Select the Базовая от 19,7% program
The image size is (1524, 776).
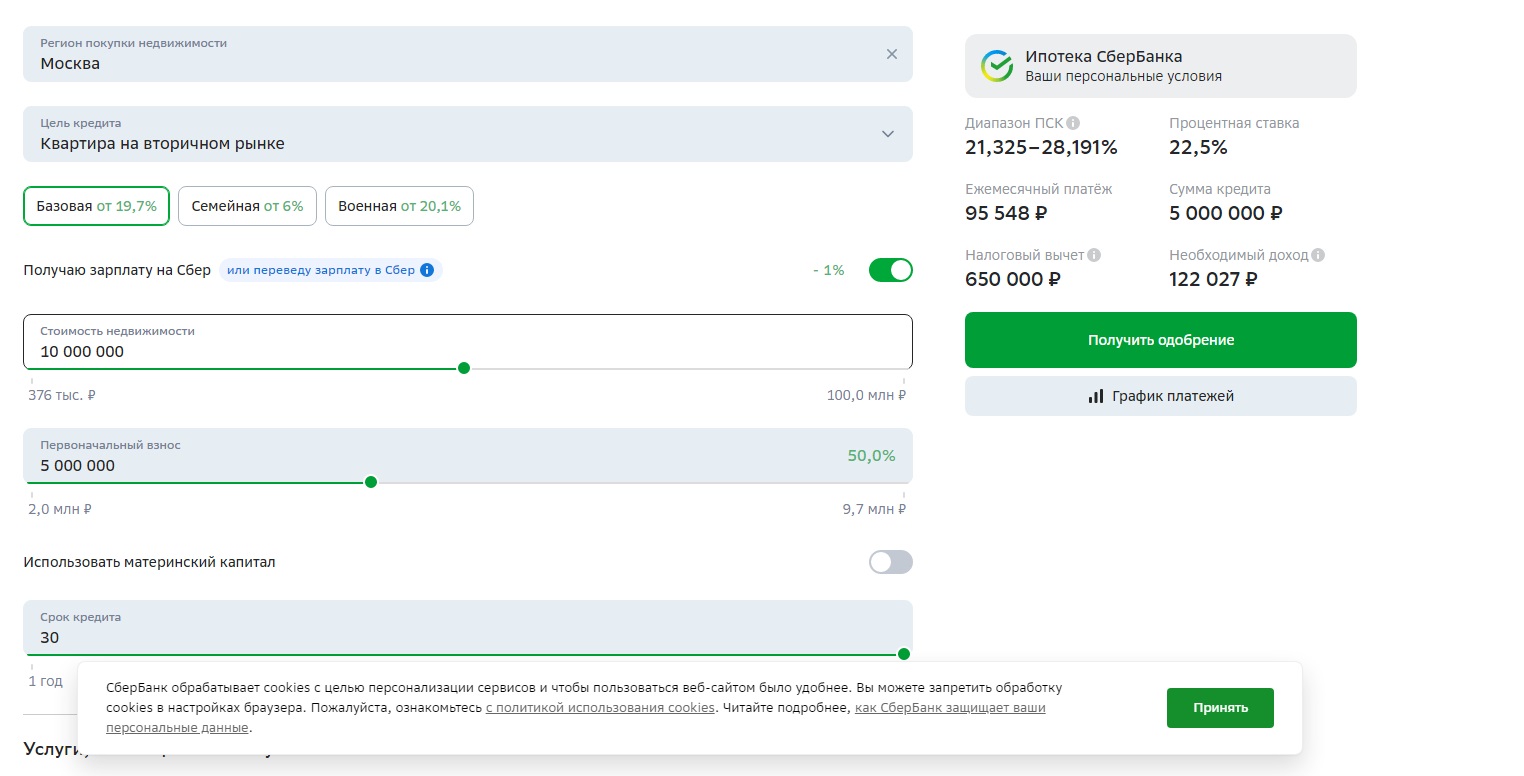pyautogui.click(x=97, y=206)
